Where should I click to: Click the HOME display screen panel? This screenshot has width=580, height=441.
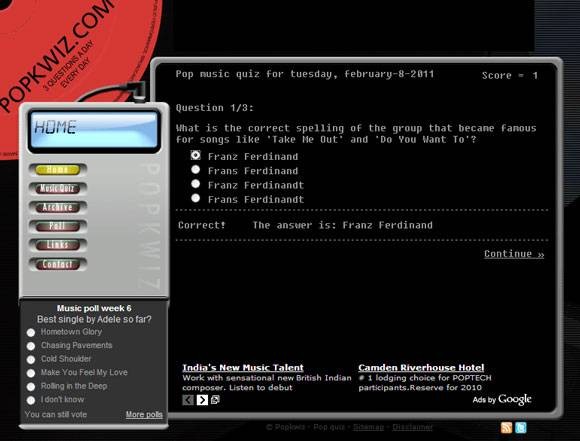tap(94, 131)
